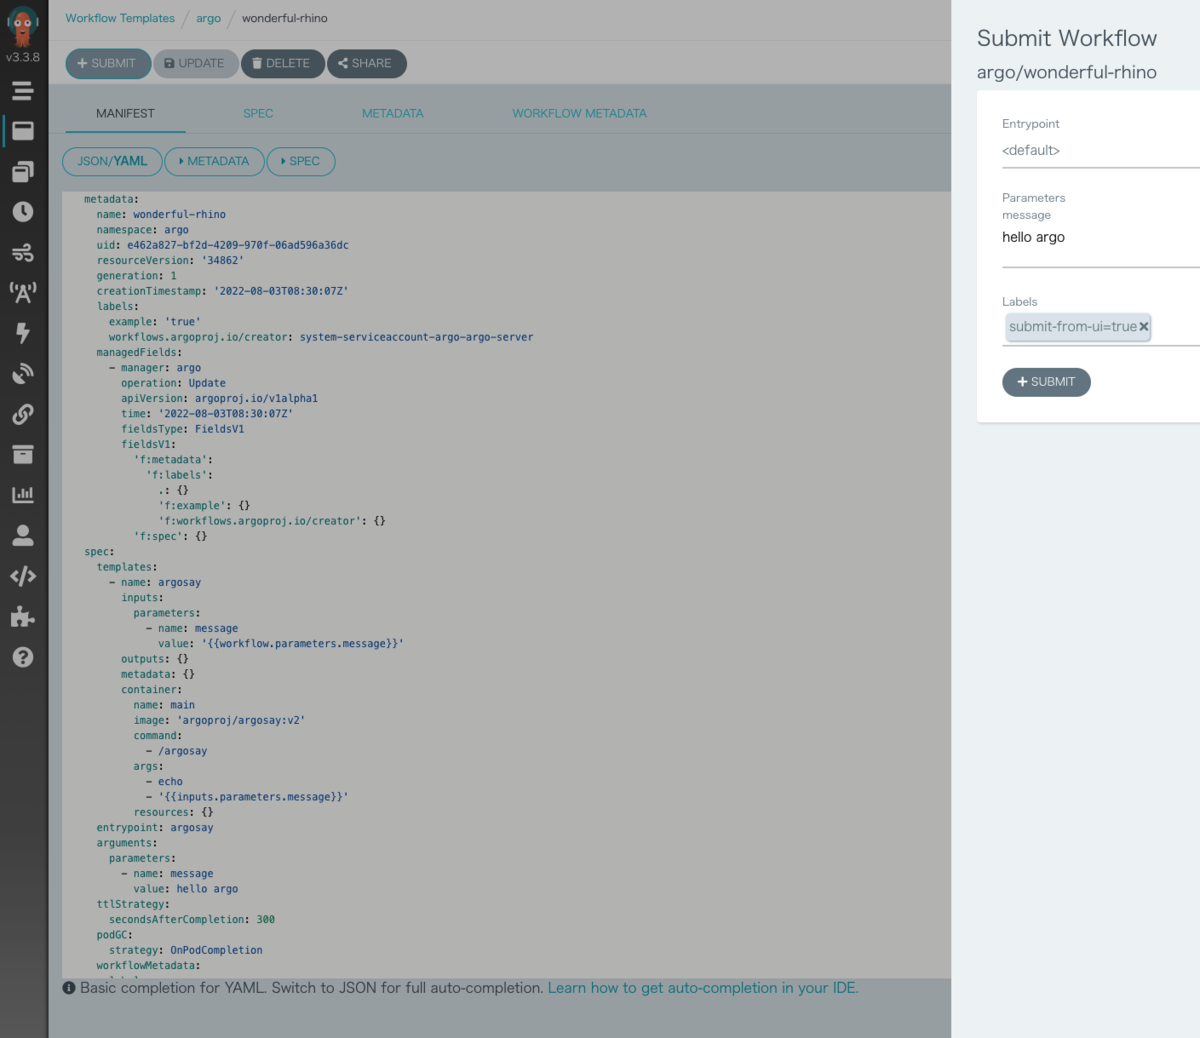Open Cron Workflows clock icon
The height and width of the screenshot is (1038, 1200).
(23, 212)
